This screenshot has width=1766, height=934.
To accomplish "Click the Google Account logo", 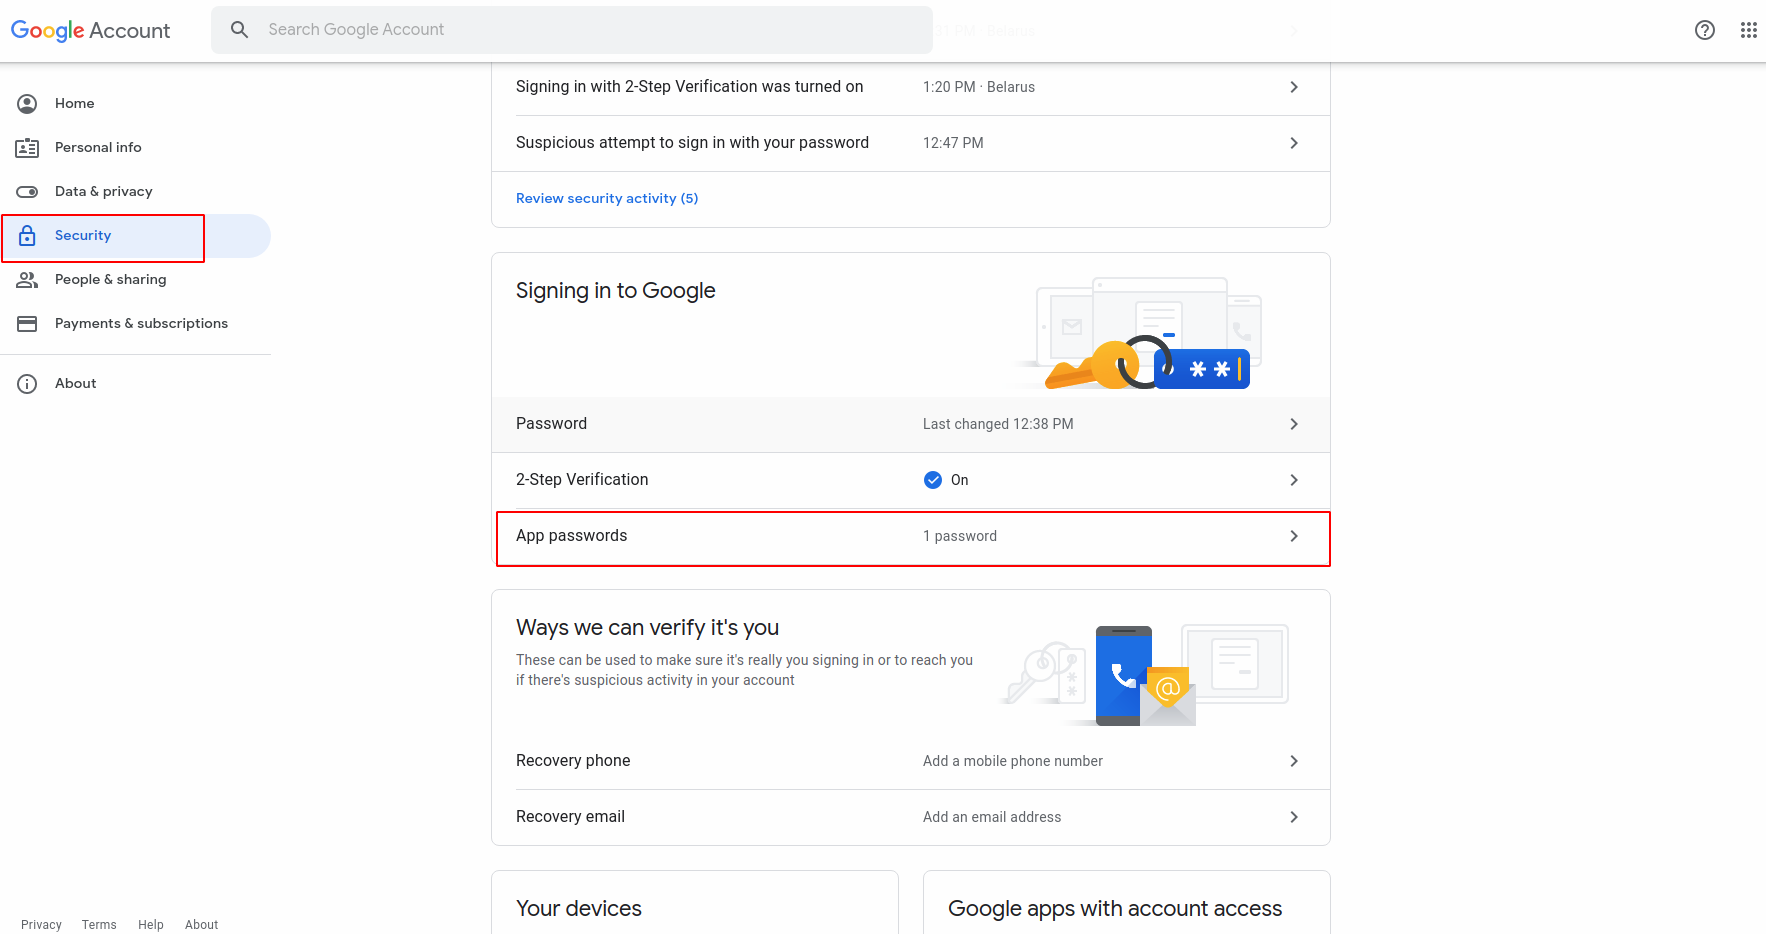I will click(x=90, y=30).
